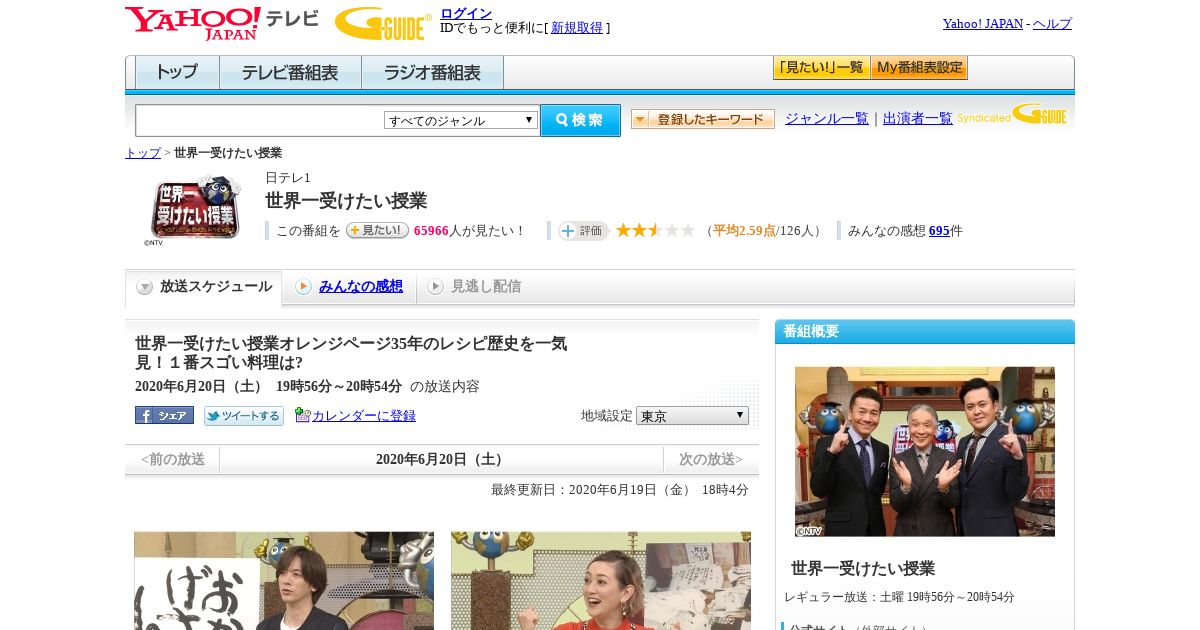This screenshot has width=1200, height=630.
Task: Open the 「見たい!」一覧 button
Action: click(821, 68)
